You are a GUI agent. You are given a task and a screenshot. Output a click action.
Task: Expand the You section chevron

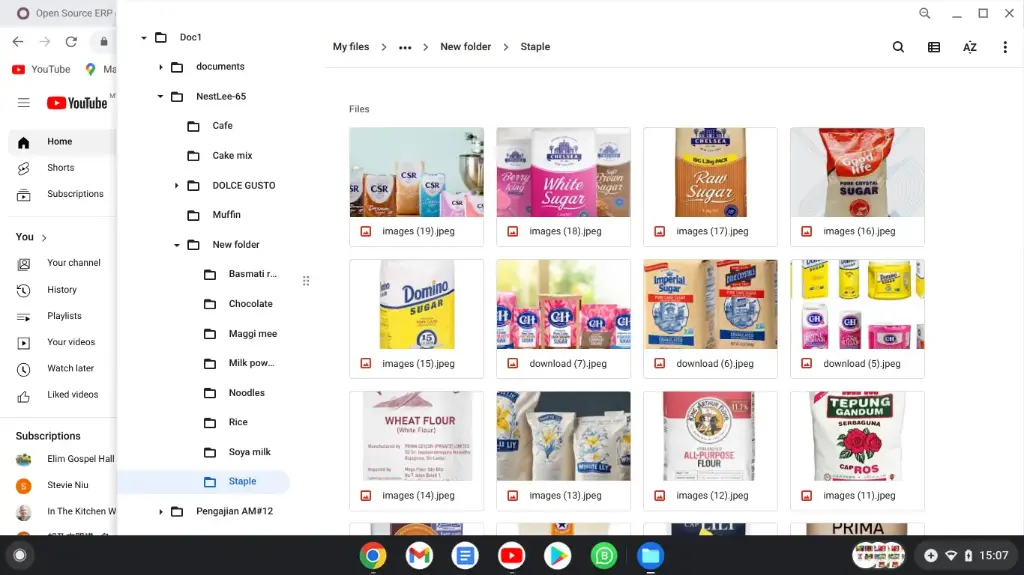[x=44, y=238]
